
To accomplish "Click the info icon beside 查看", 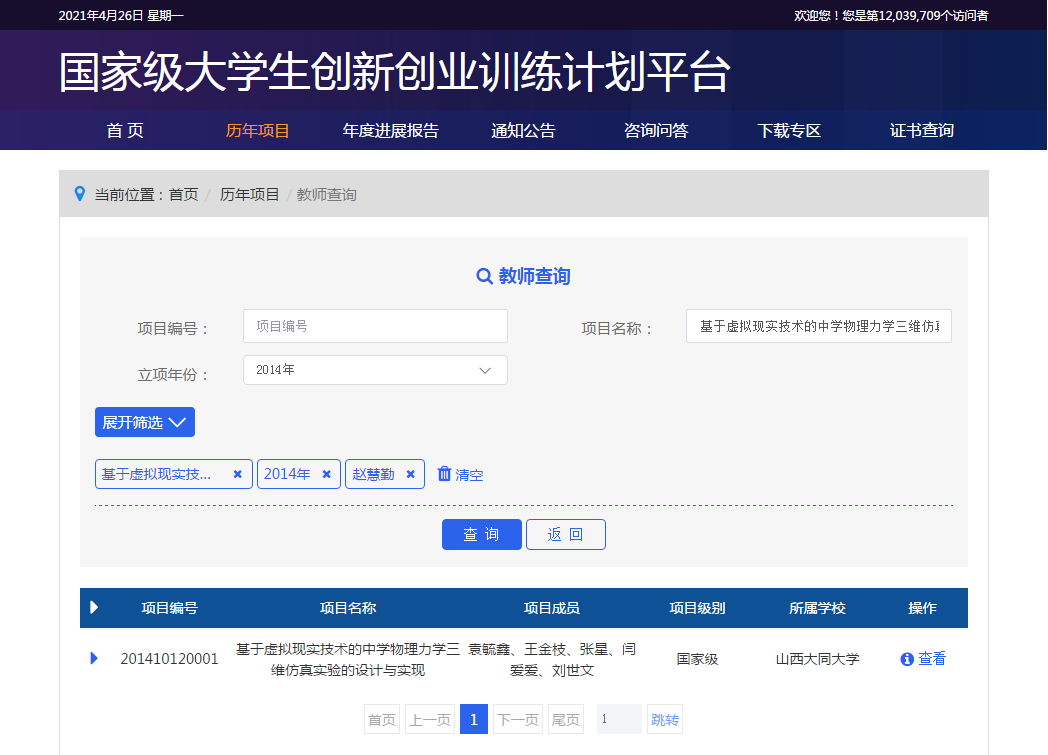I will 907,659.
